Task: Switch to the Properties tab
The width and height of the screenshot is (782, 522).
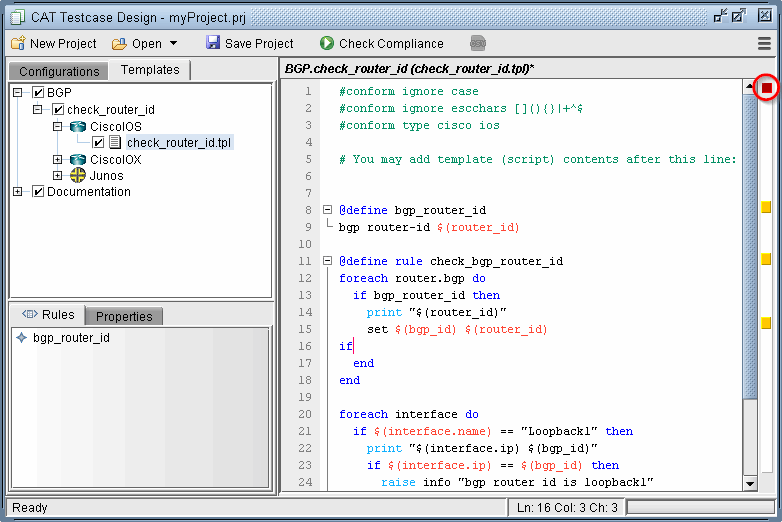Action: point(124,316)
